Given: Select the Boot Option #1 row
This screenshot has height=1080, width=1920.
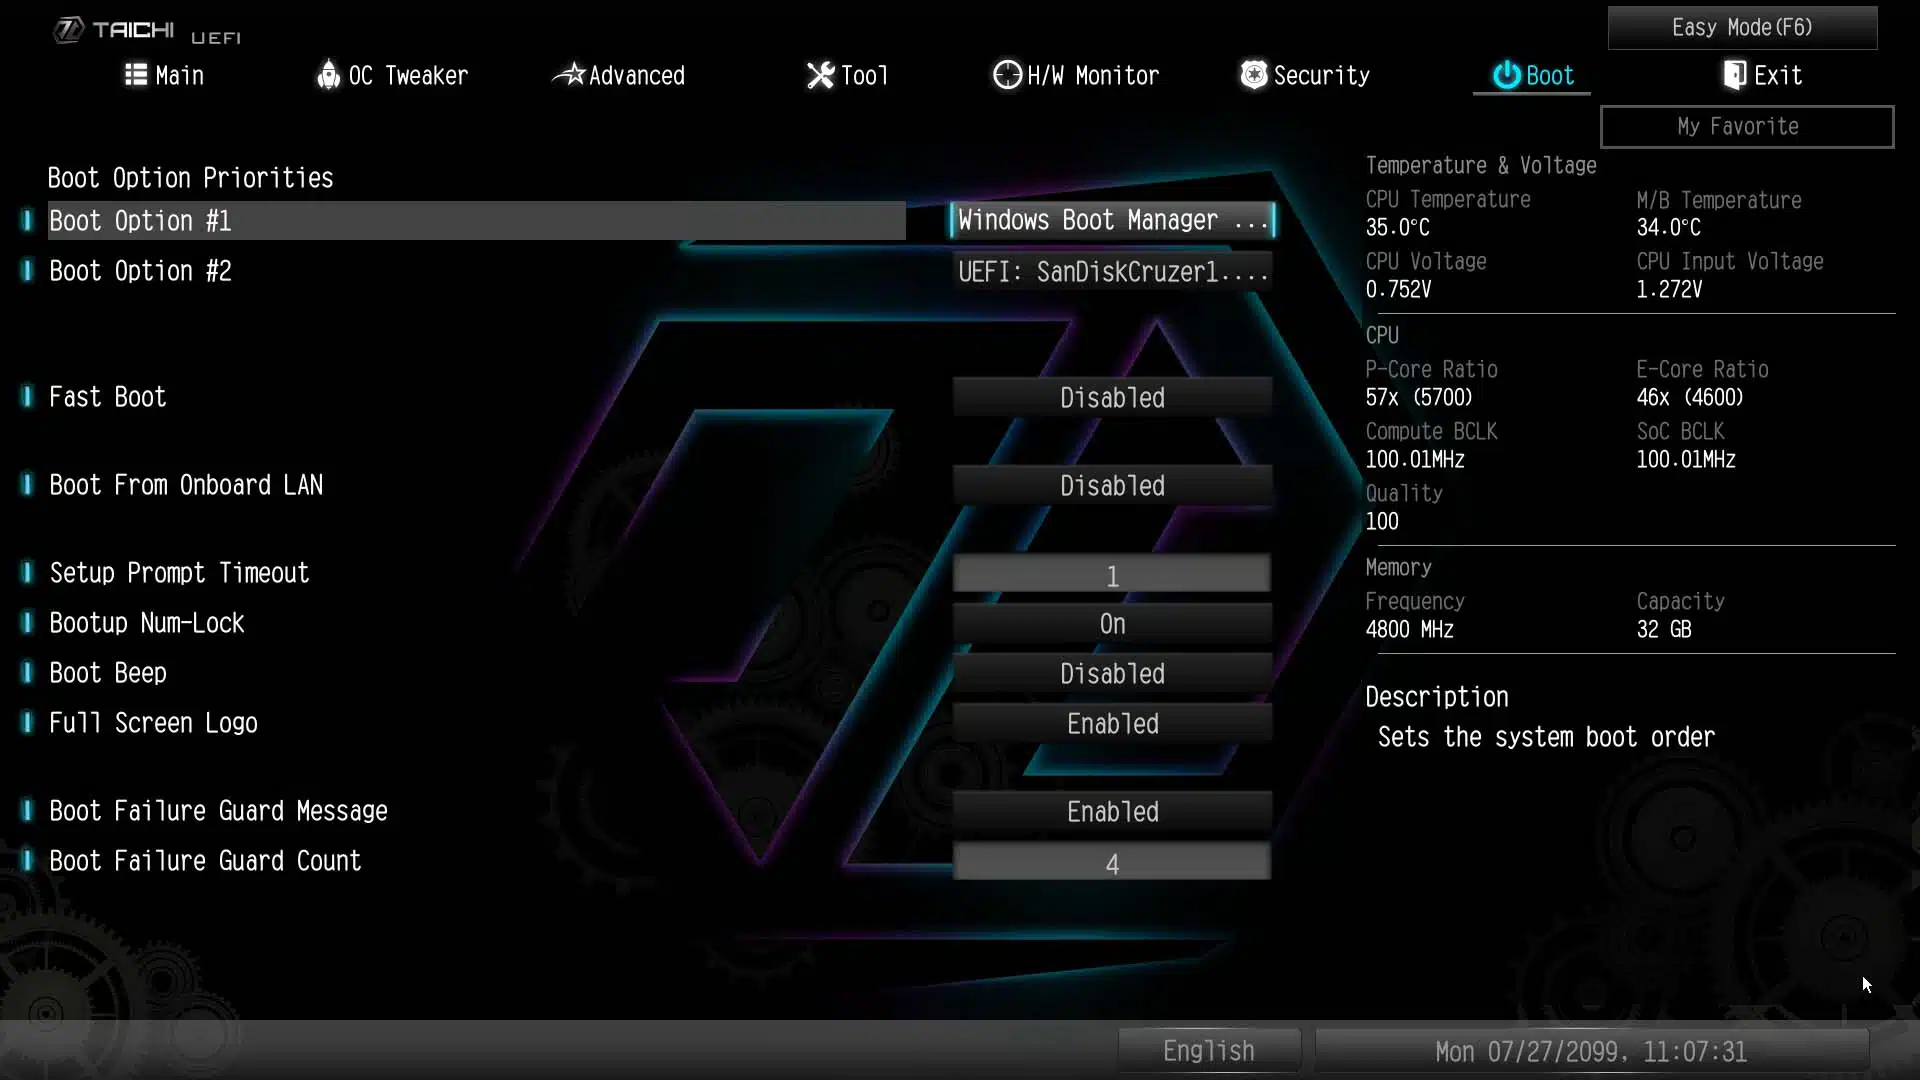Looking at the screenshot, I should [x=477, y=220].
